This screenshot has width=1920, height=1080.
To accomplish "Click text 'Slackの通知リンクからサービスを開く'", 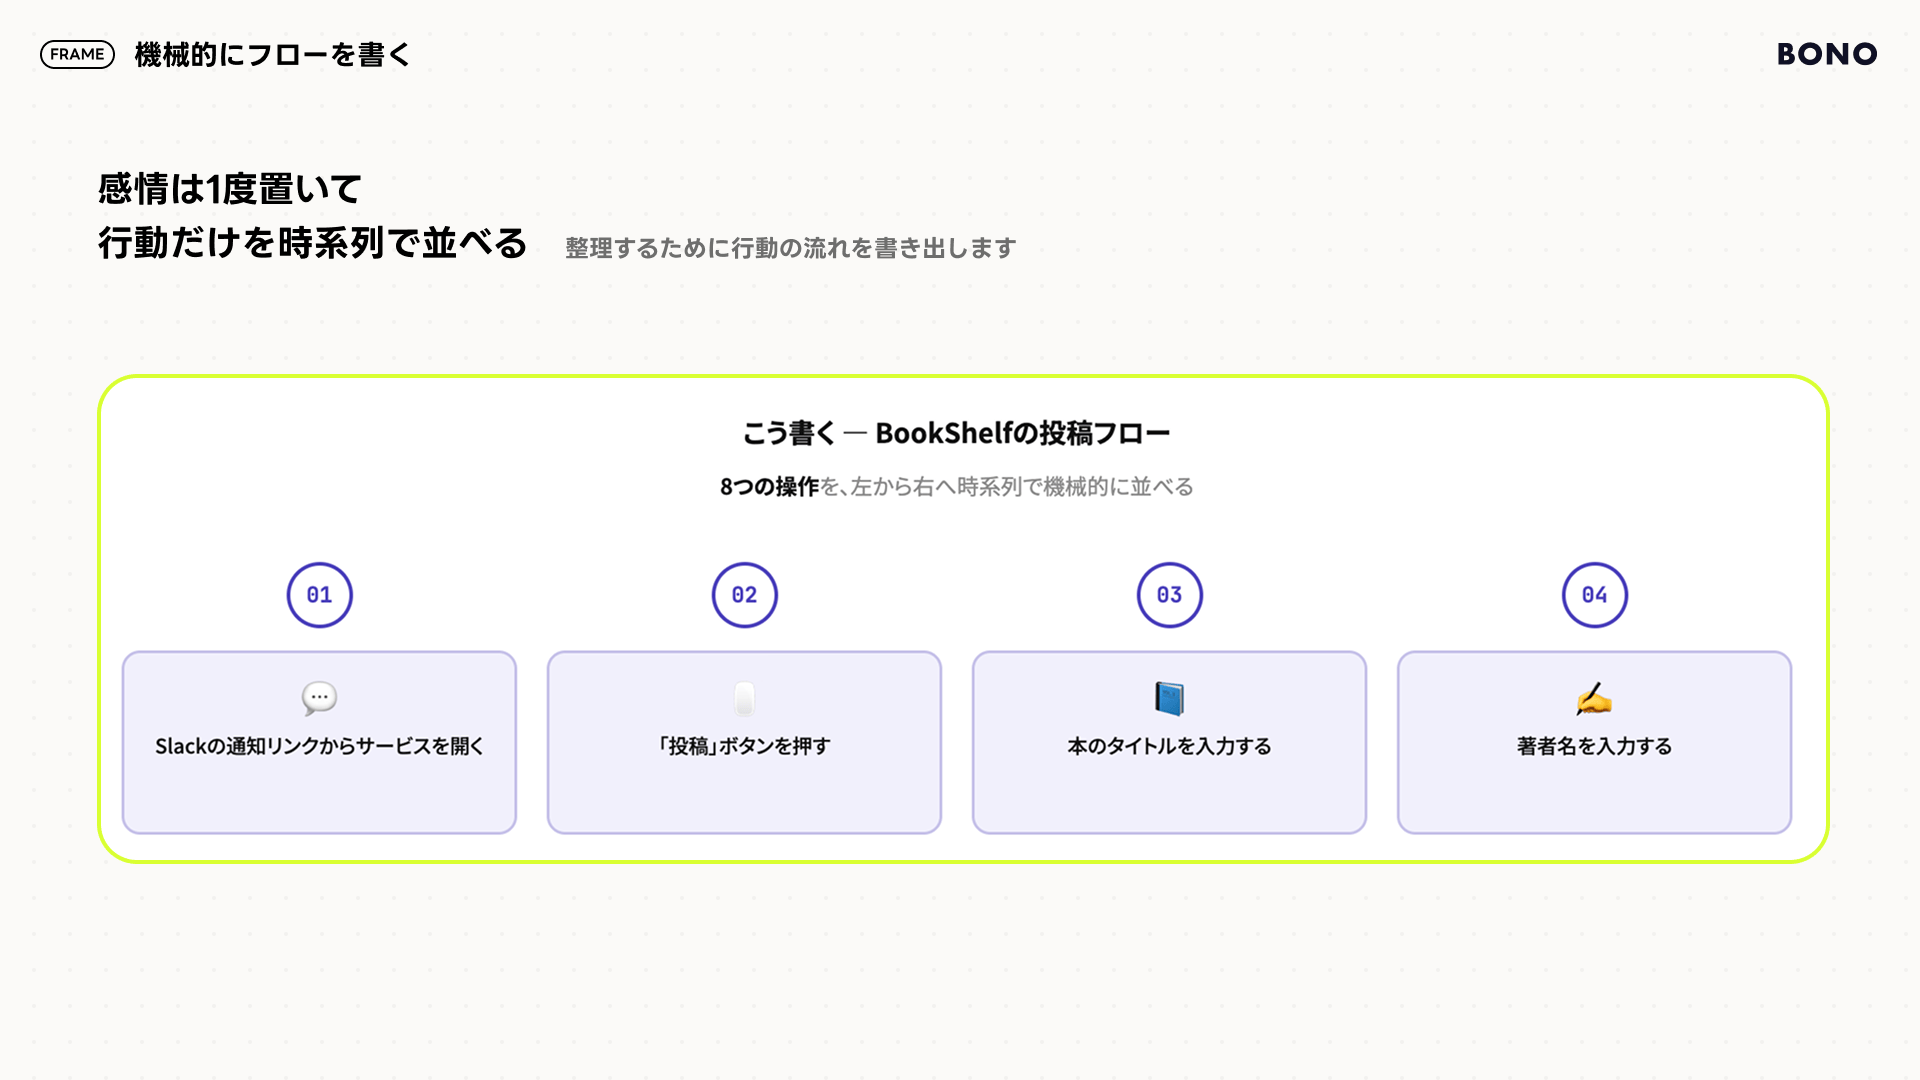I will point(319,746).
